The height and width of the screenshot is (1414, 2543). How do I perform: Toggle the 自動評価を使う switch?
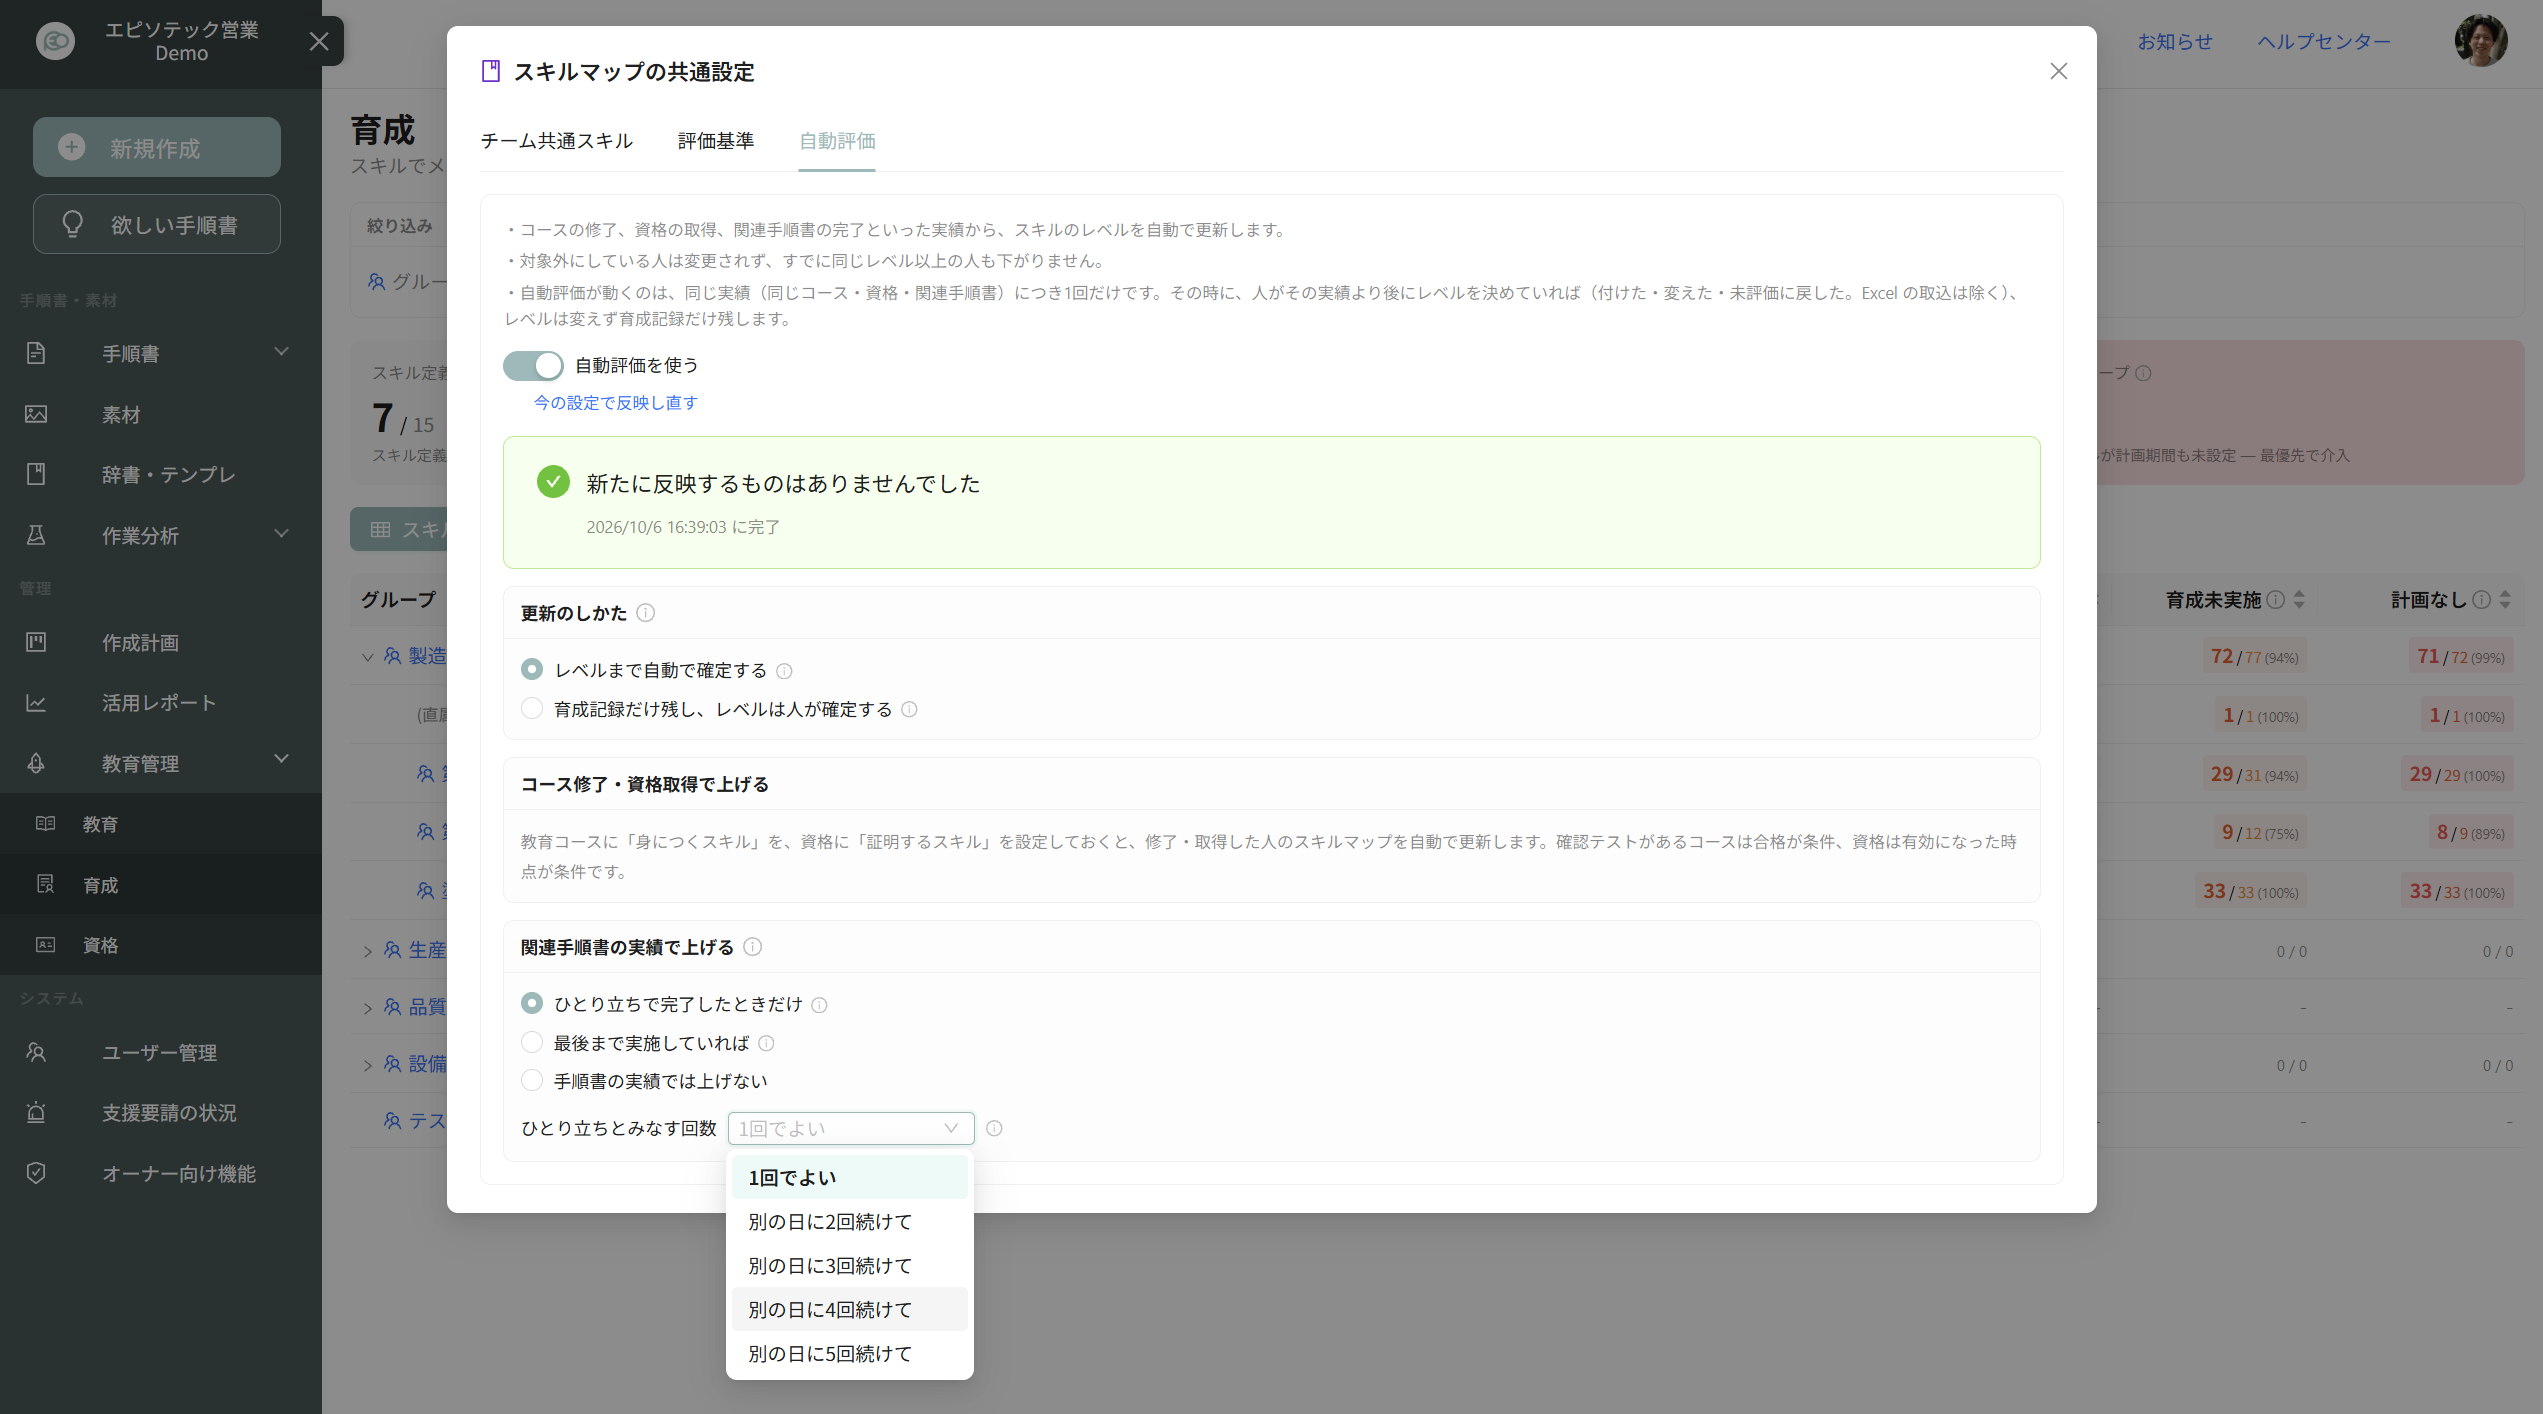click(x=533, y=366)
